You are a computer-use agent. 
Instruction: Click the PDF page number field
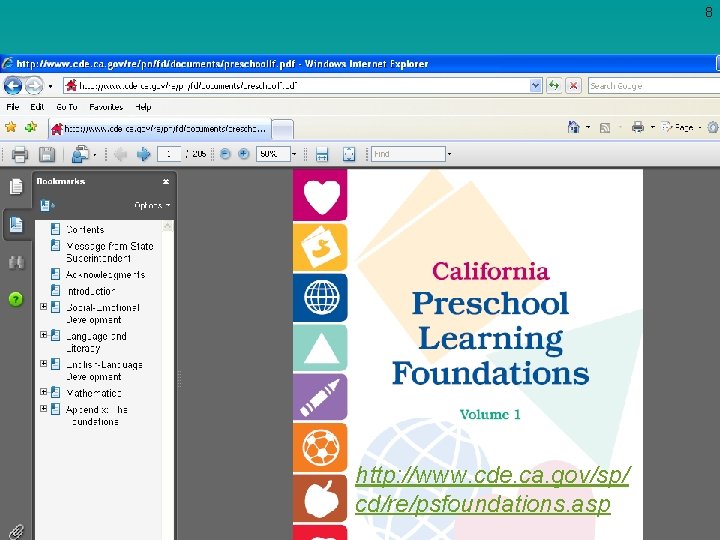[x=169, y=154]
